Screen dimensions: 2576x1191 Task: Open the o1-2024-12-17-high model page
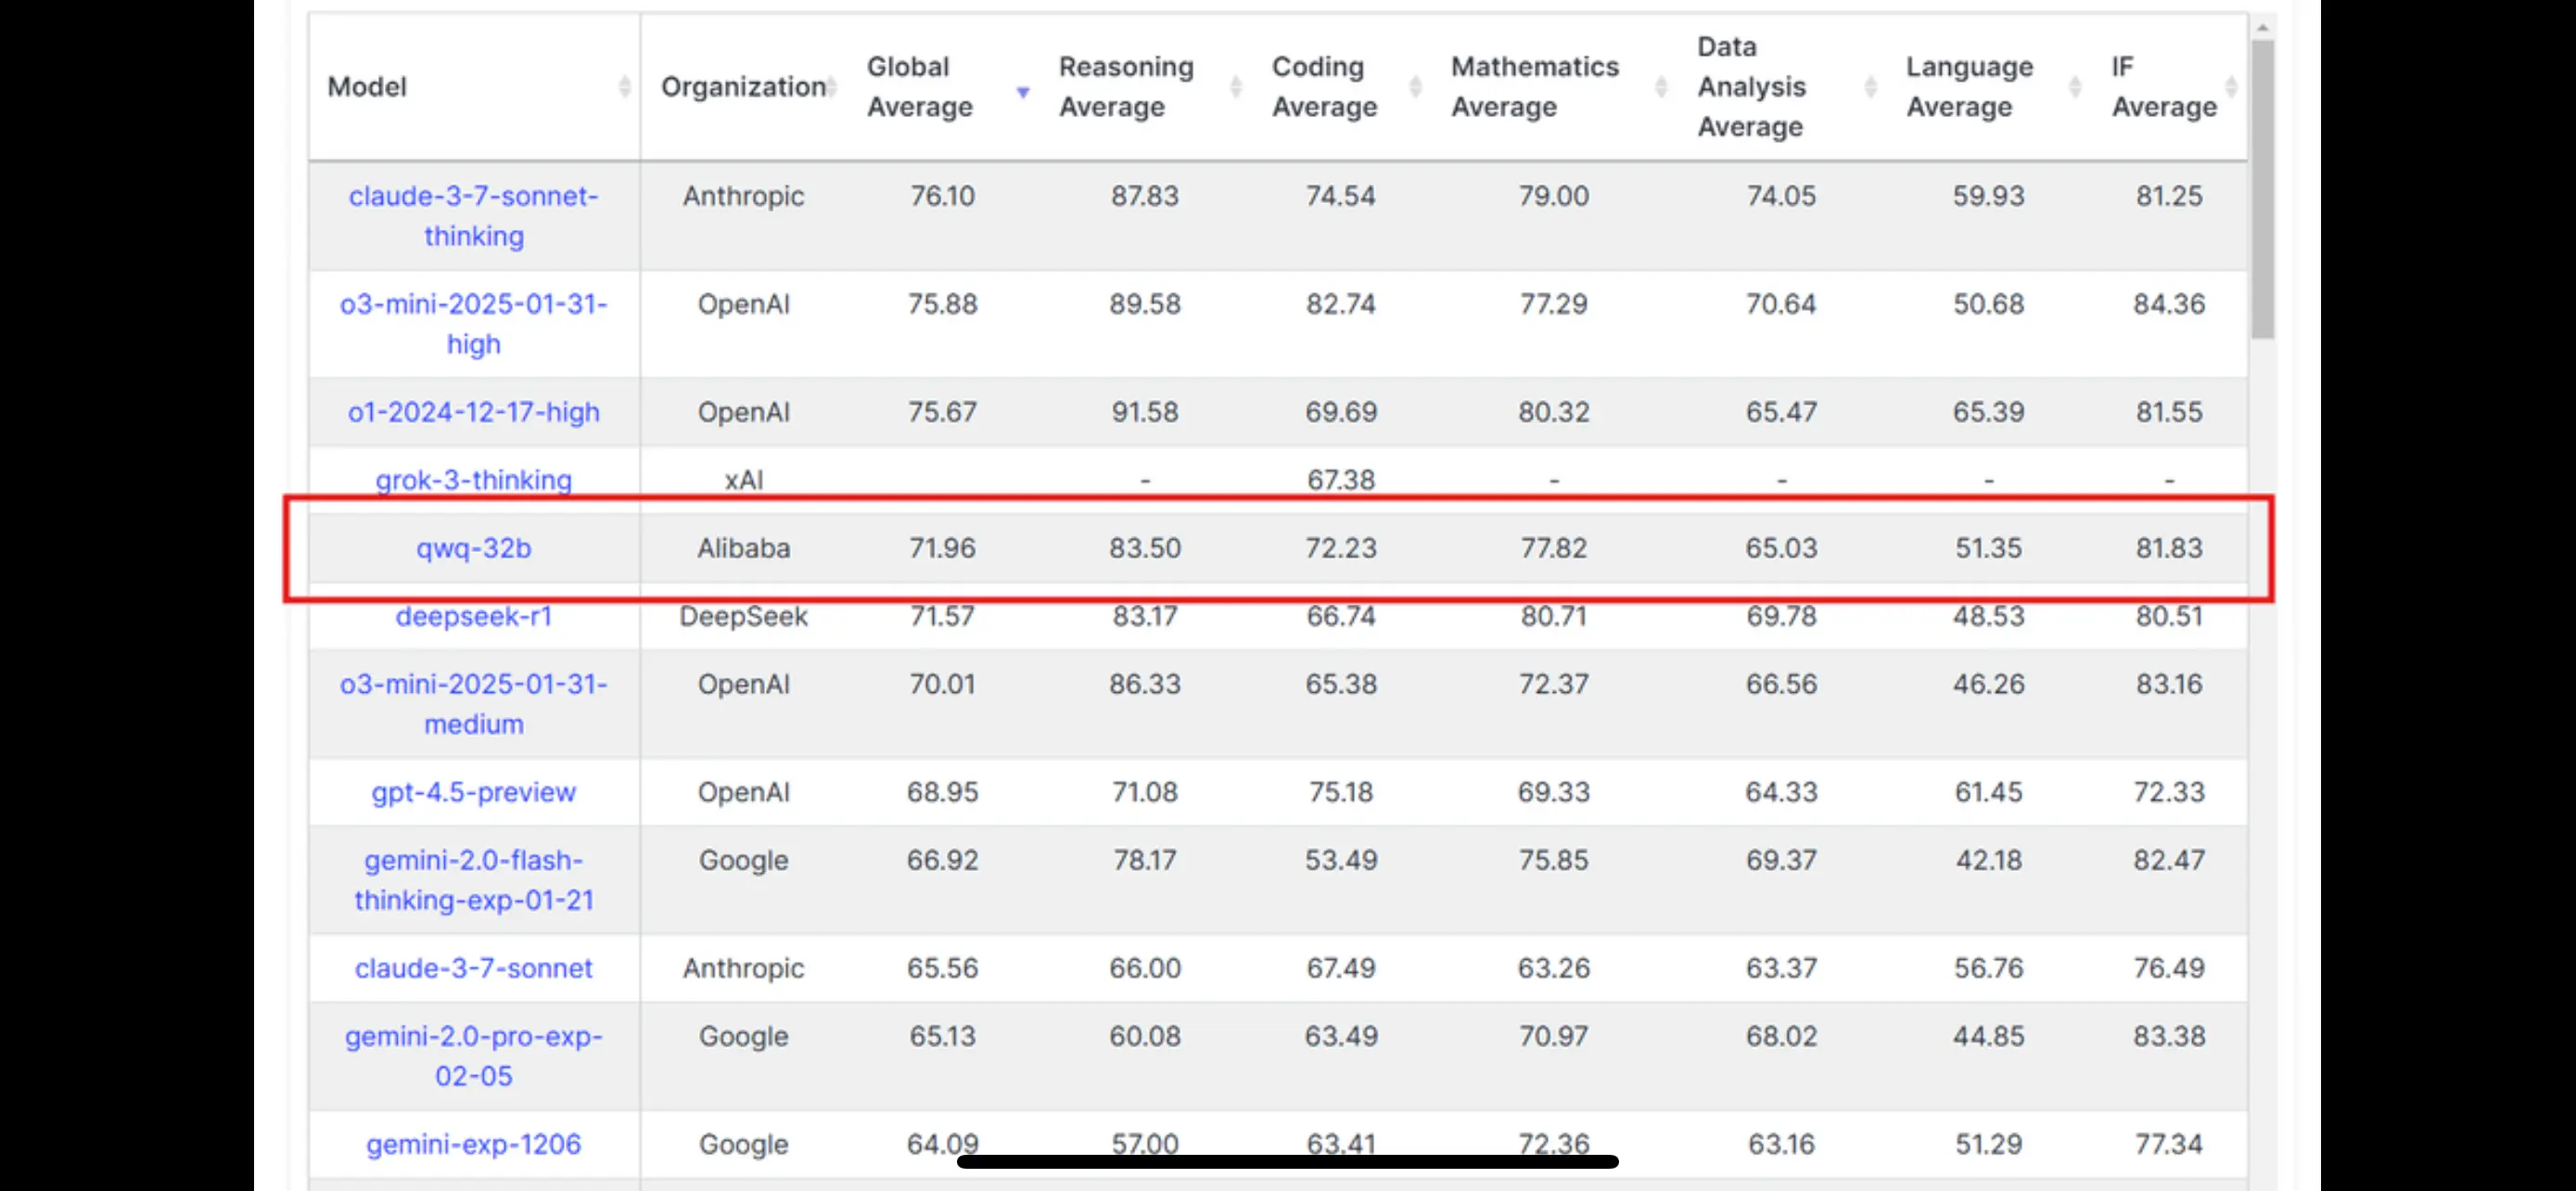473,412
